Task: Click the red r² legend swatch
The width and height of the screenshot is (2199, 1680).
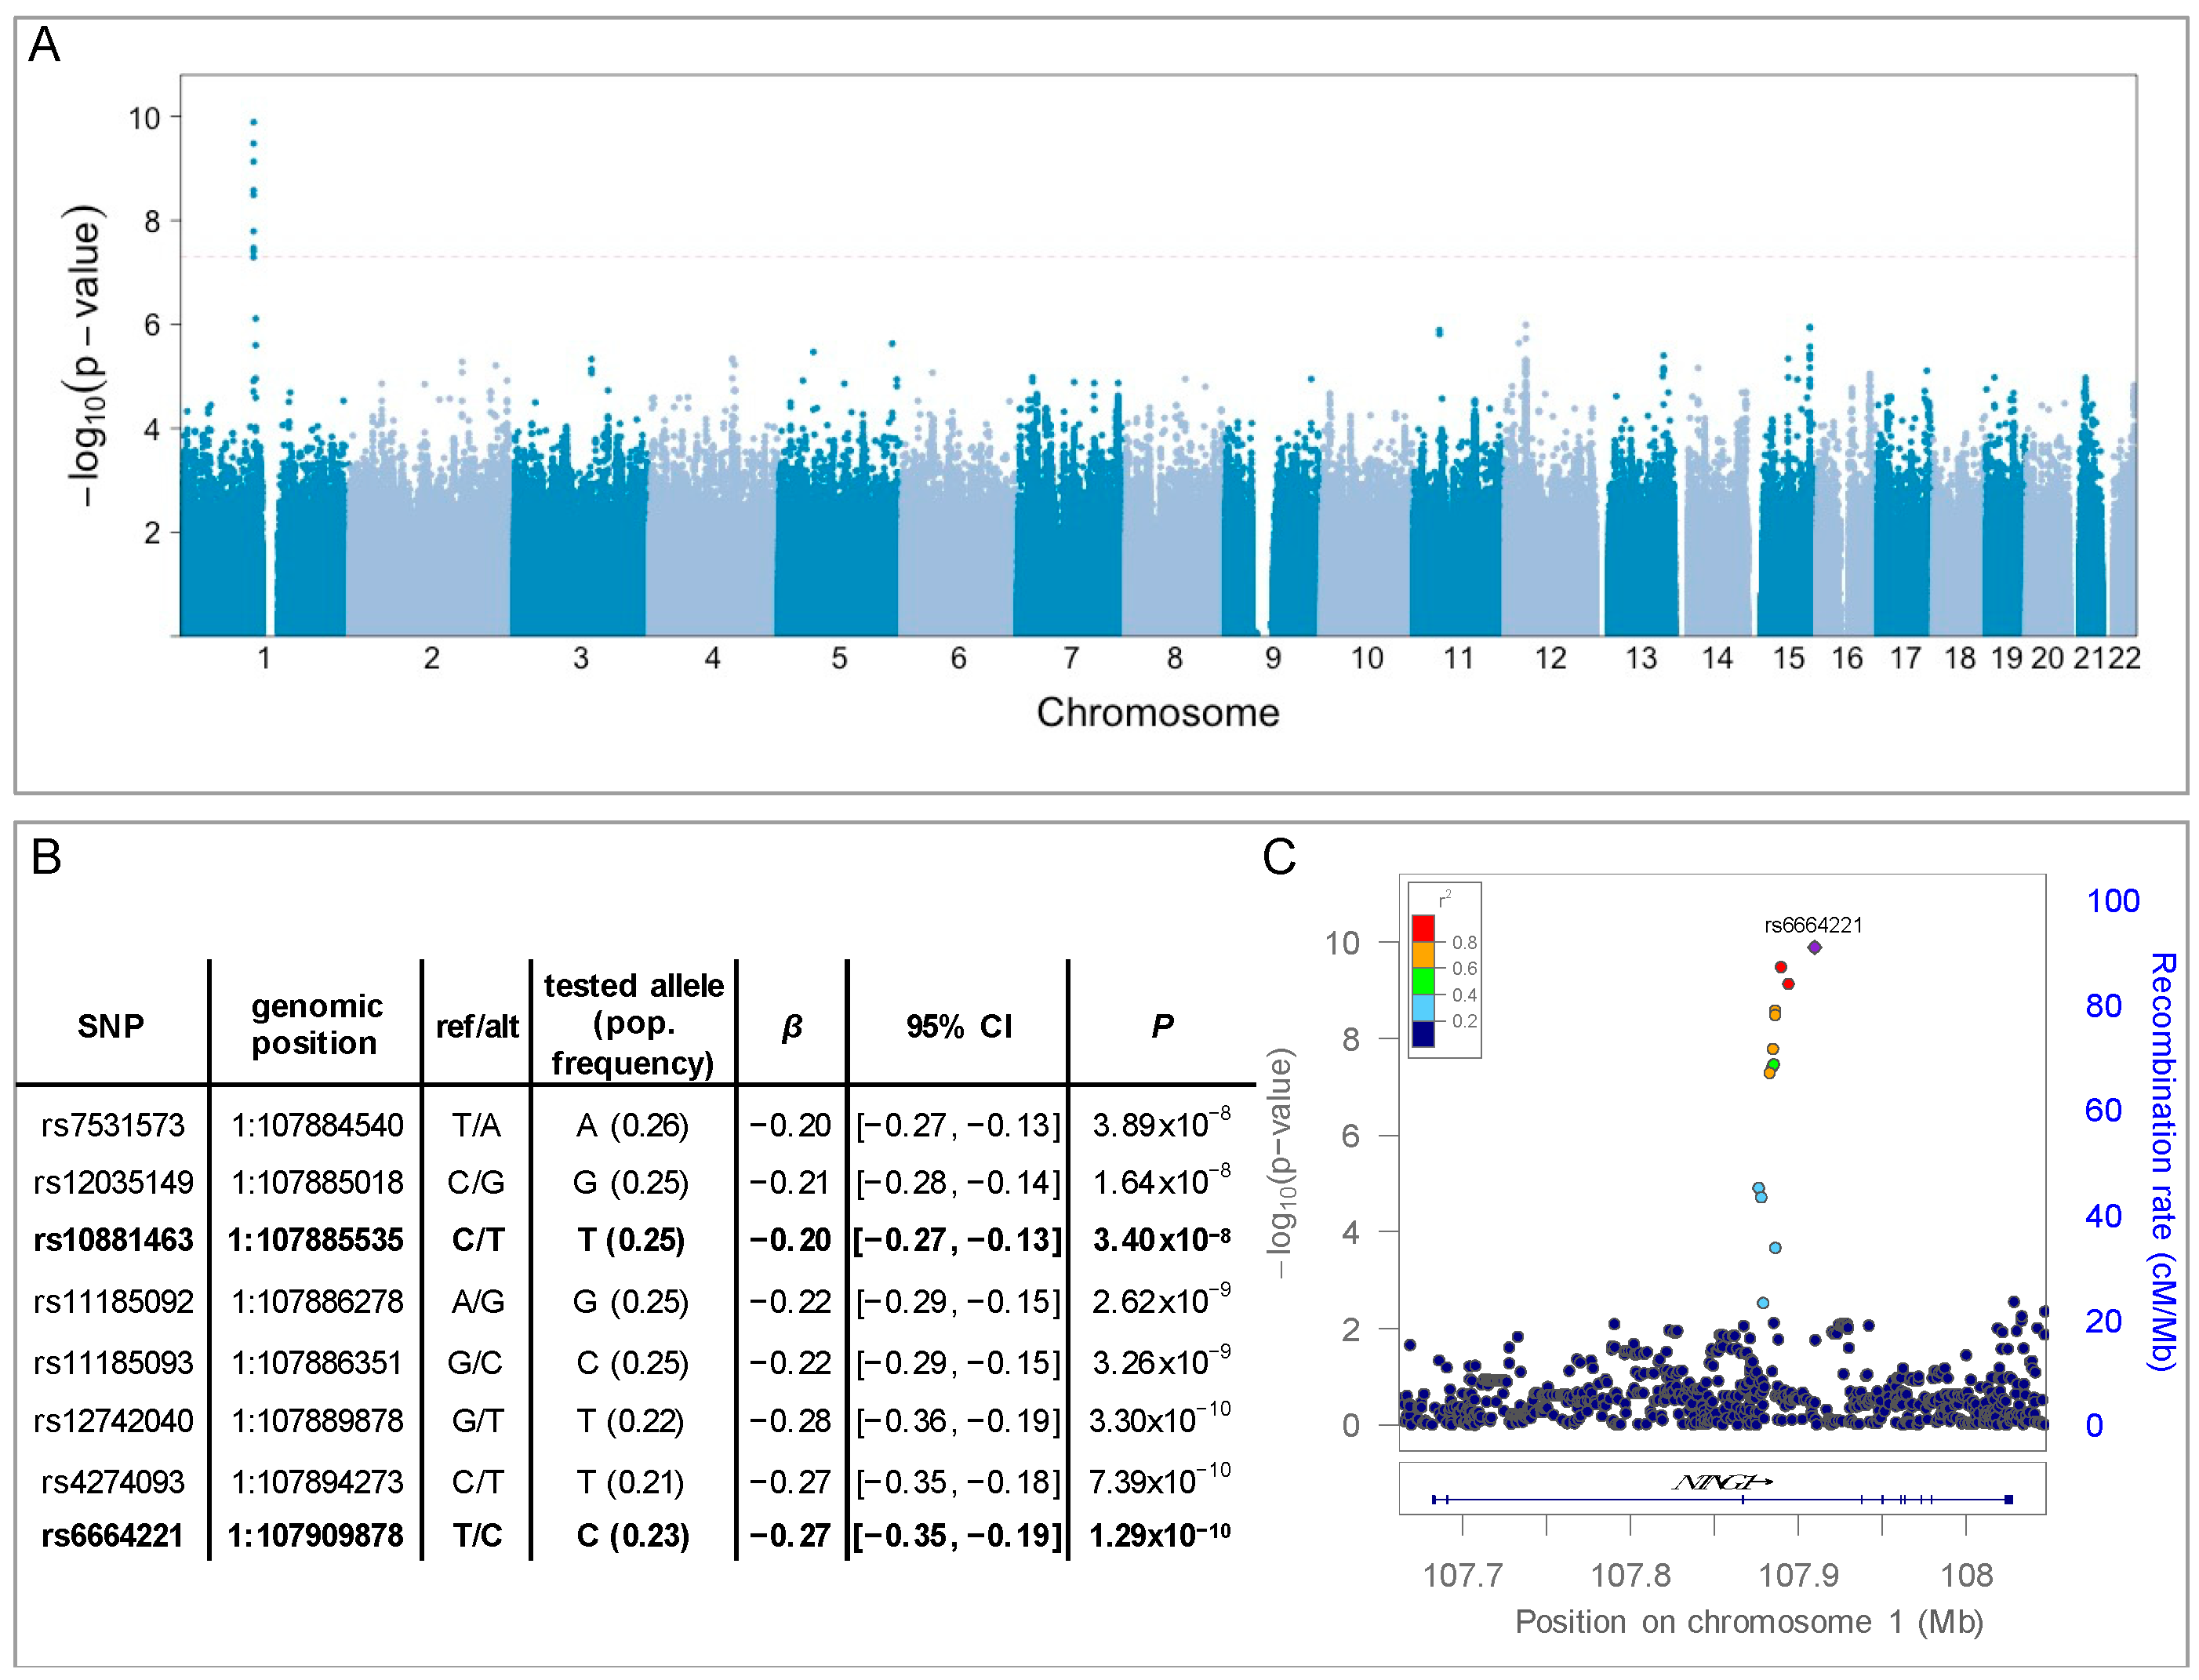Action: [x=1423, y=928]
